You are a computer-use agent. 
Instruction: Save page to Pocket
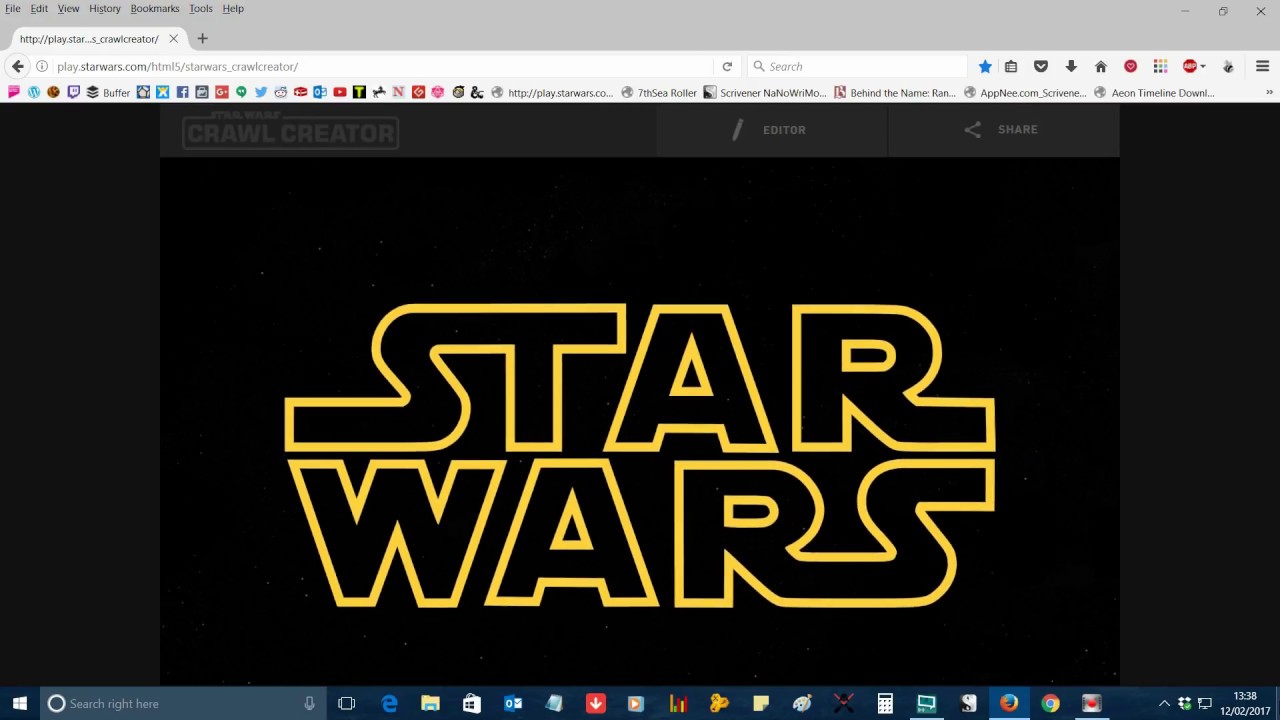point(1041,66)
